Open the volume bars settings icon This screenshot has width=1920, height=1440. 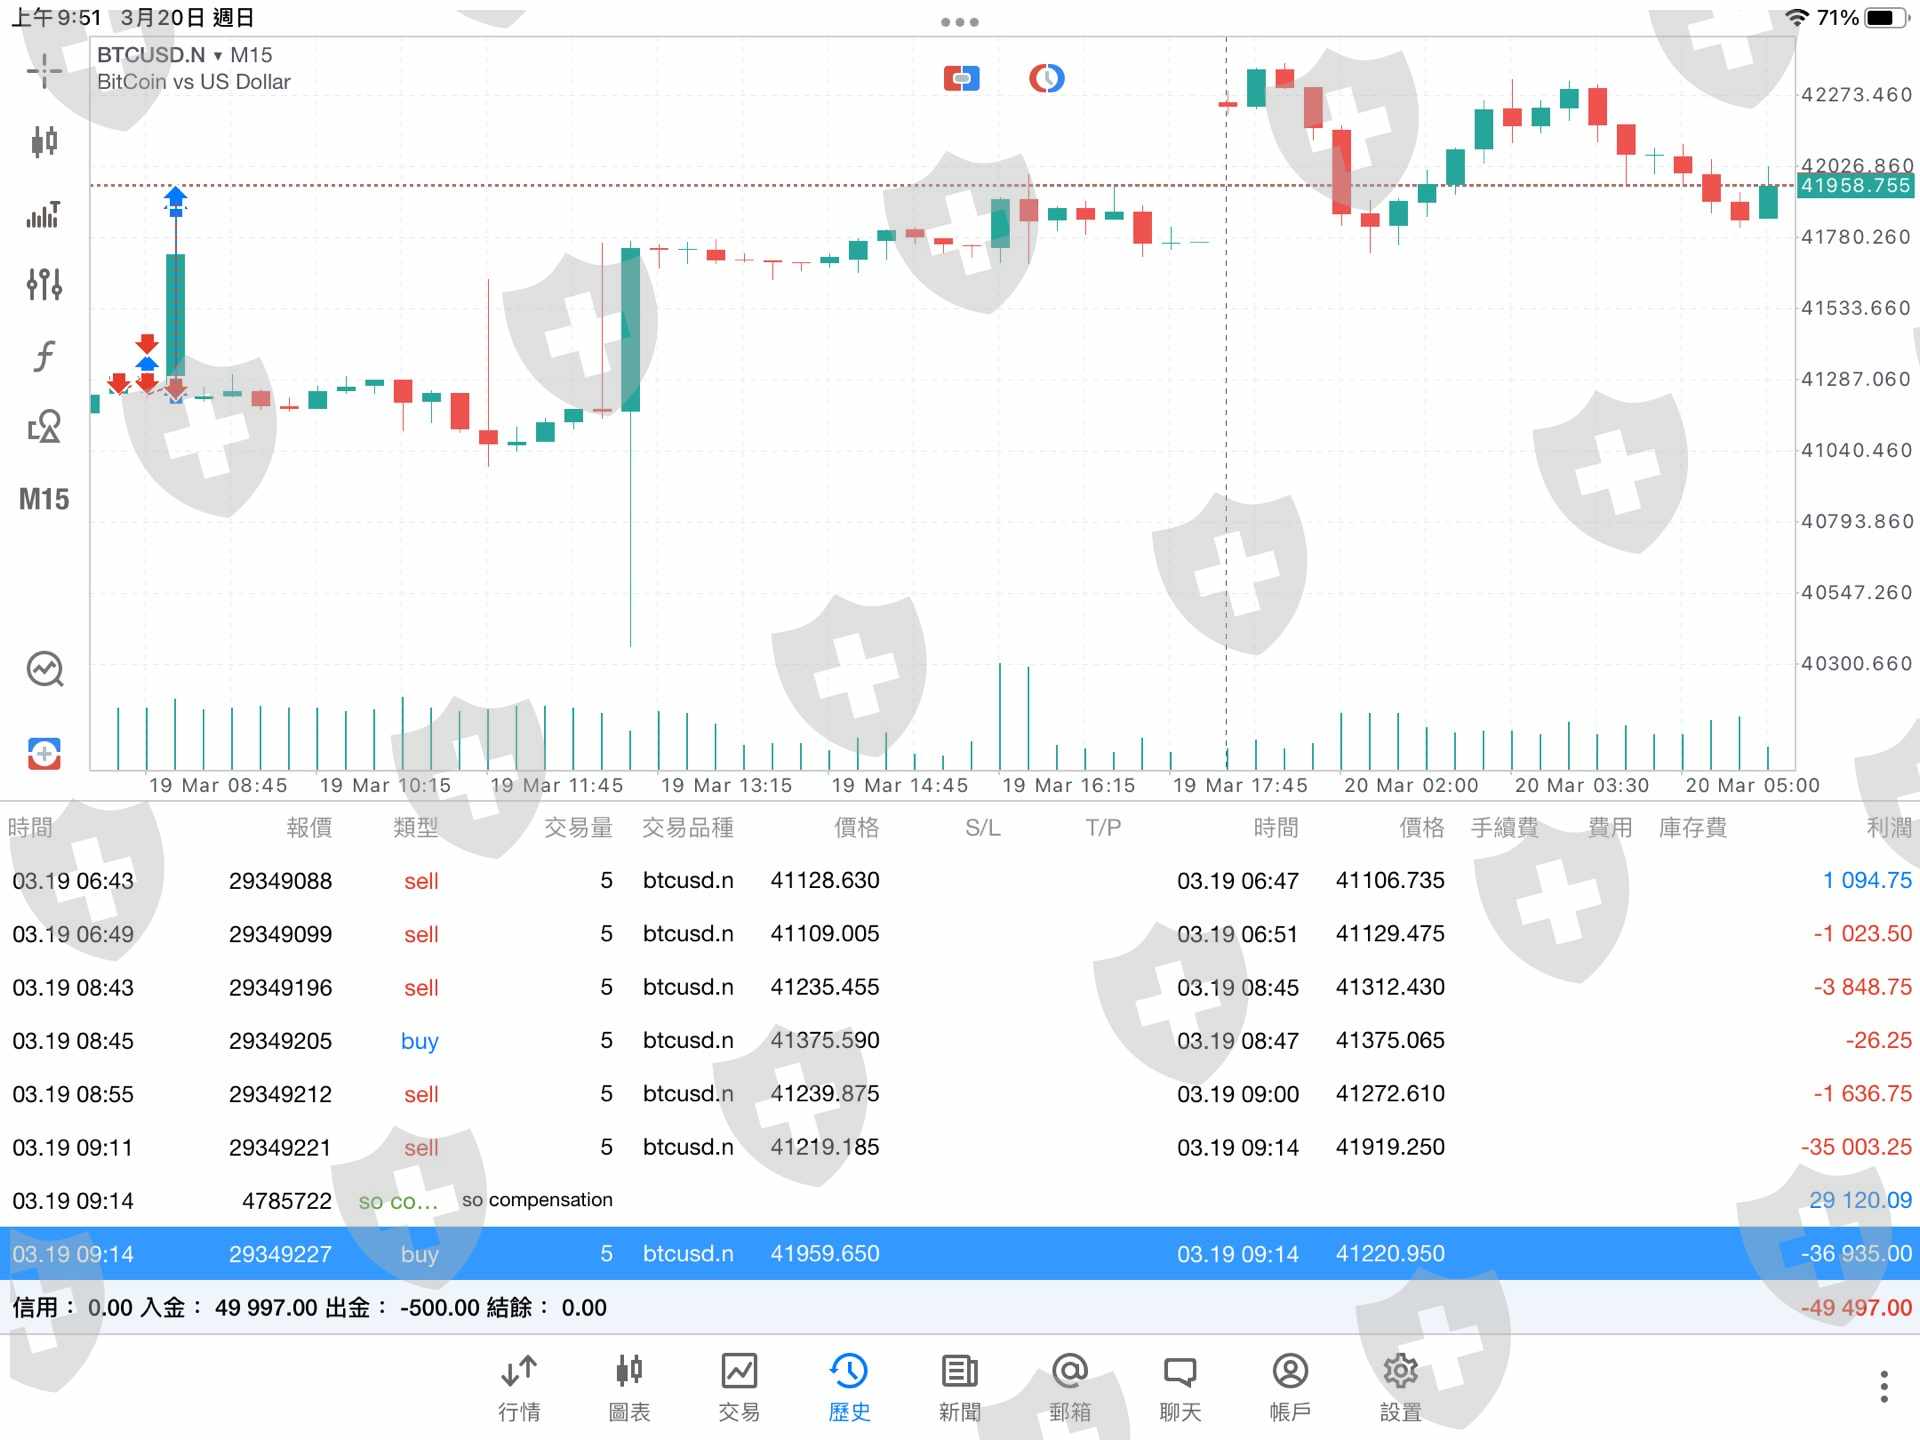[x=44, y=213]
